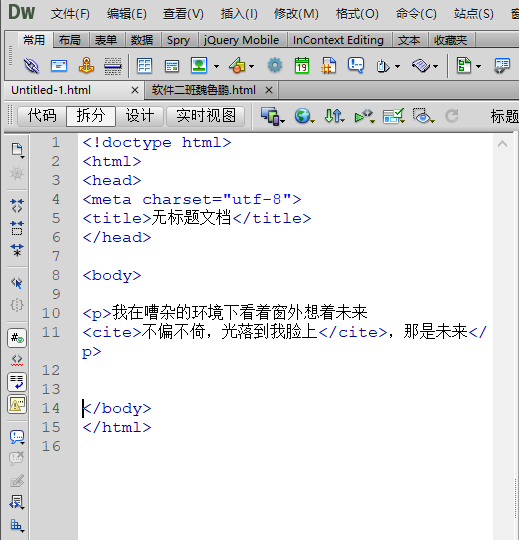519x540 pixels.
Task: Open the file management up-down arrows
Action: 334,116
